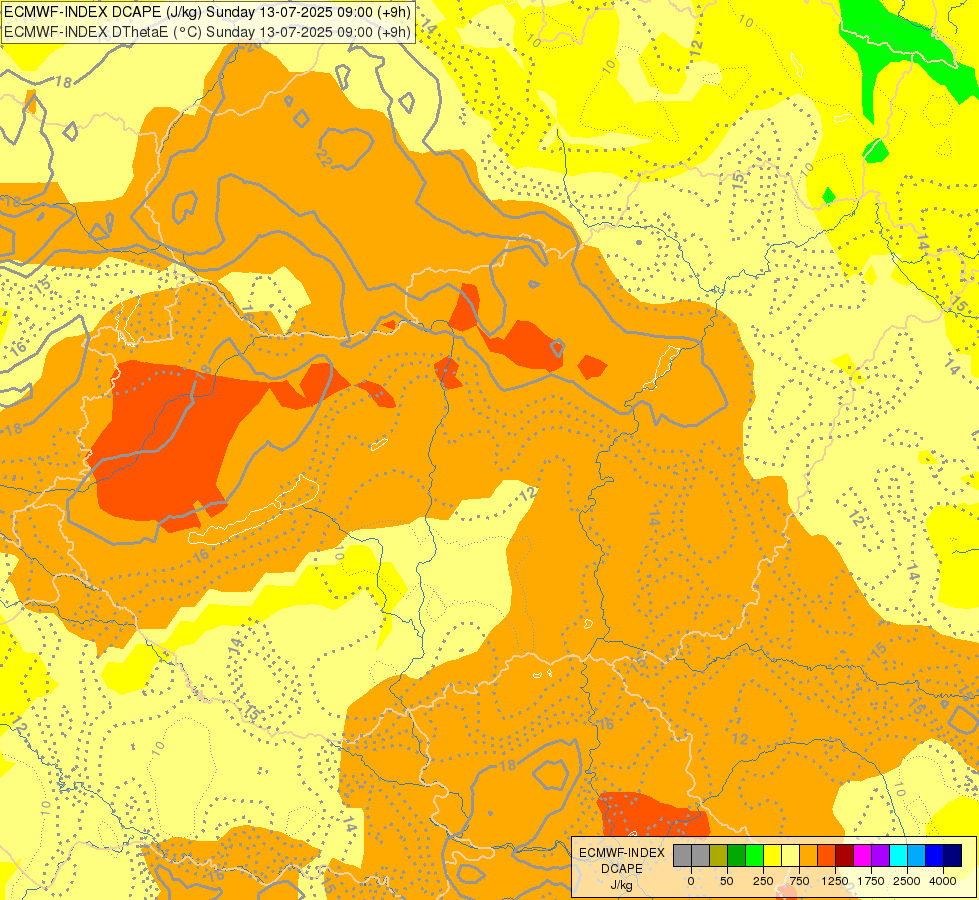The image size is (979, 900).
Task: Click the '750' legend value
Action: click(x=799, y=881)
